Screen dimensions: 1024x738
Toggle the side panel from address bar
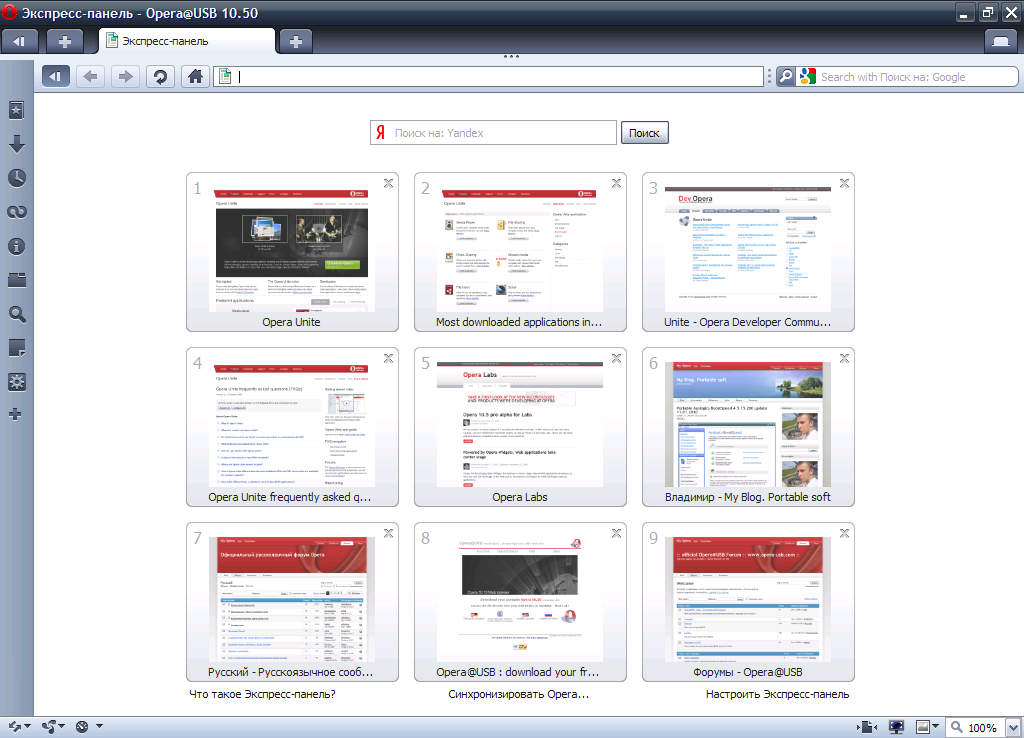click(56, 76)
